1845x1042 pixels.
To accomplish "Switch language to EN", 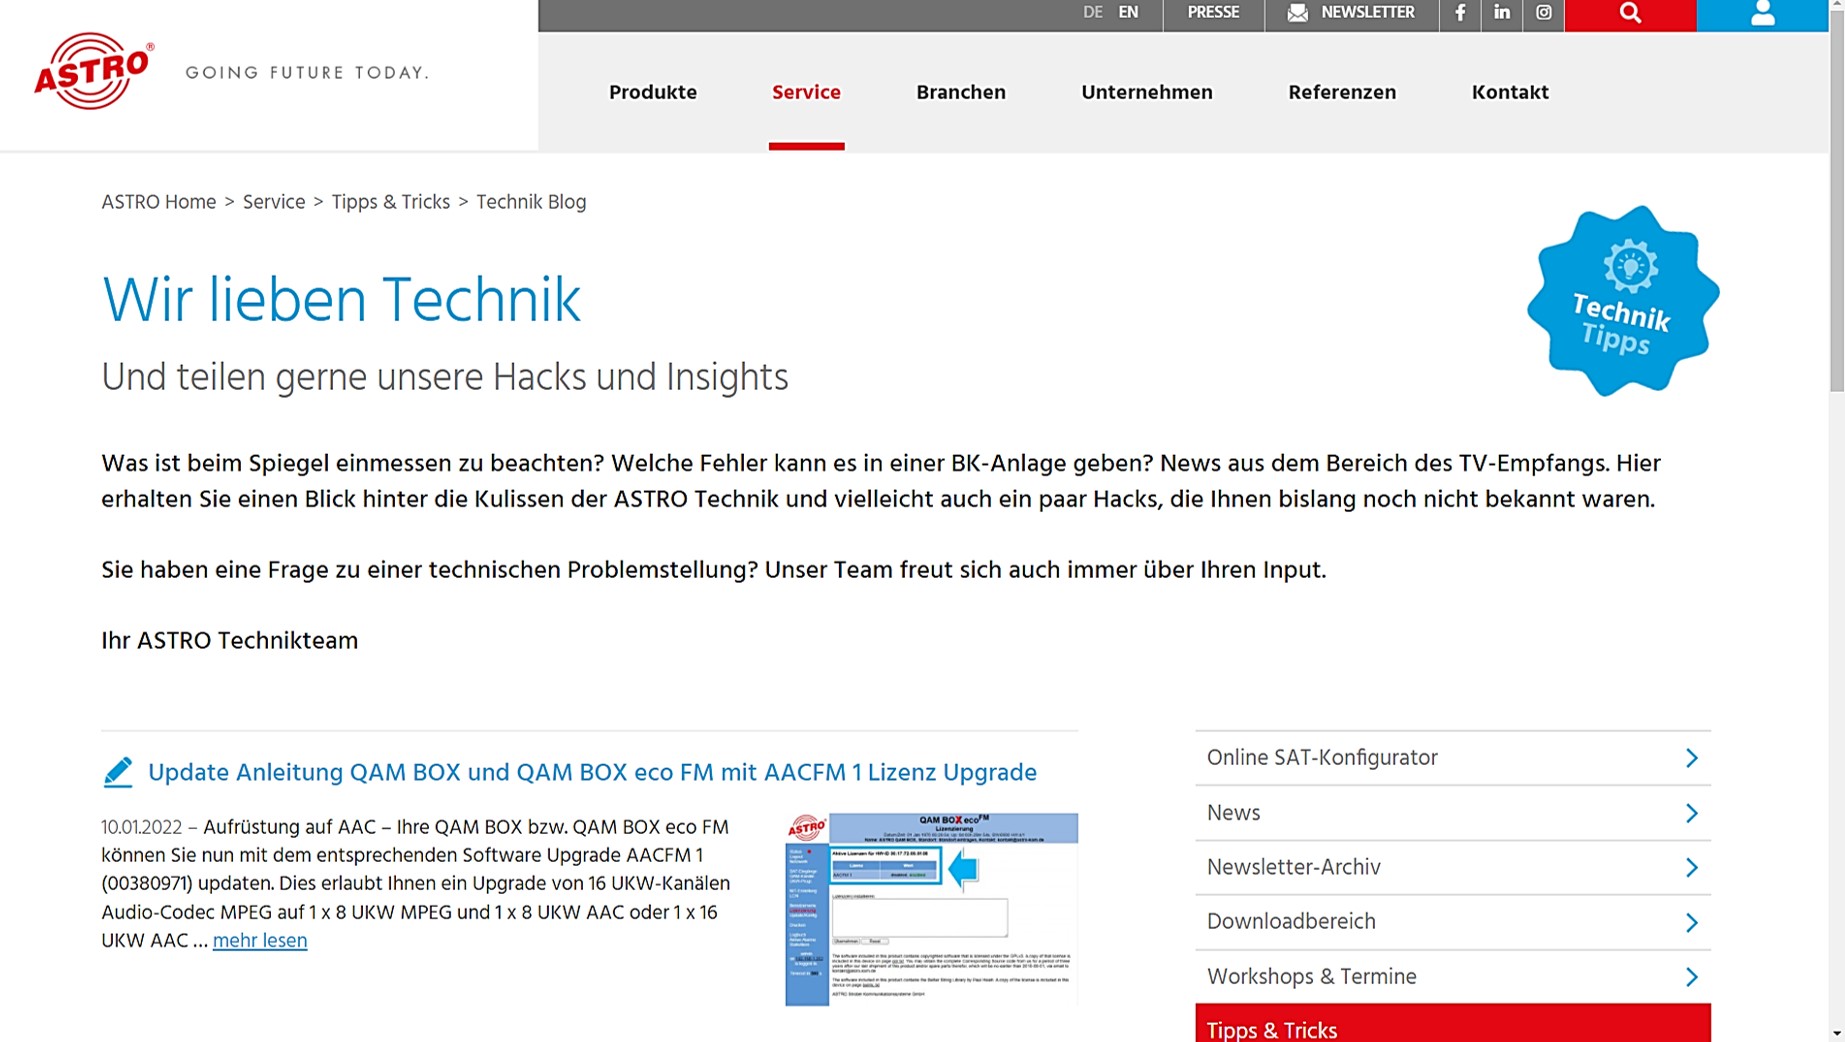I will coord(1128,13).
